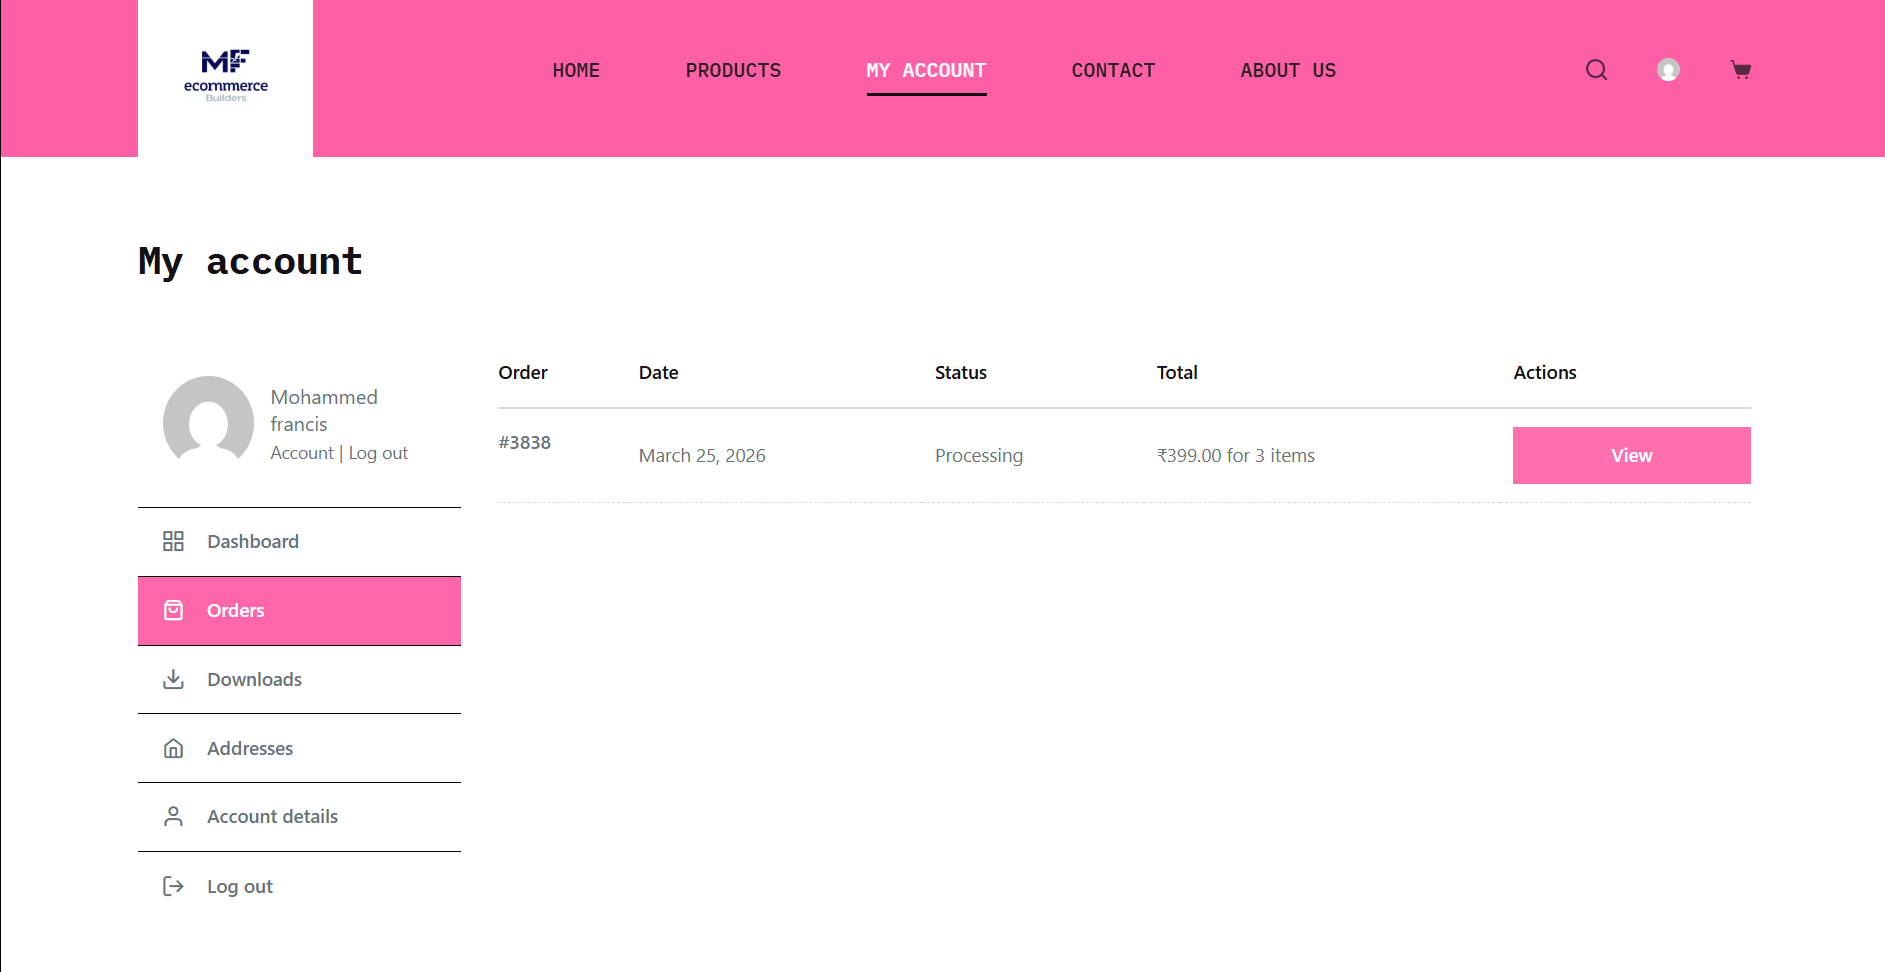Click the Dashboard grid icon
This screenshot has width=1885, height=972.
173,541
